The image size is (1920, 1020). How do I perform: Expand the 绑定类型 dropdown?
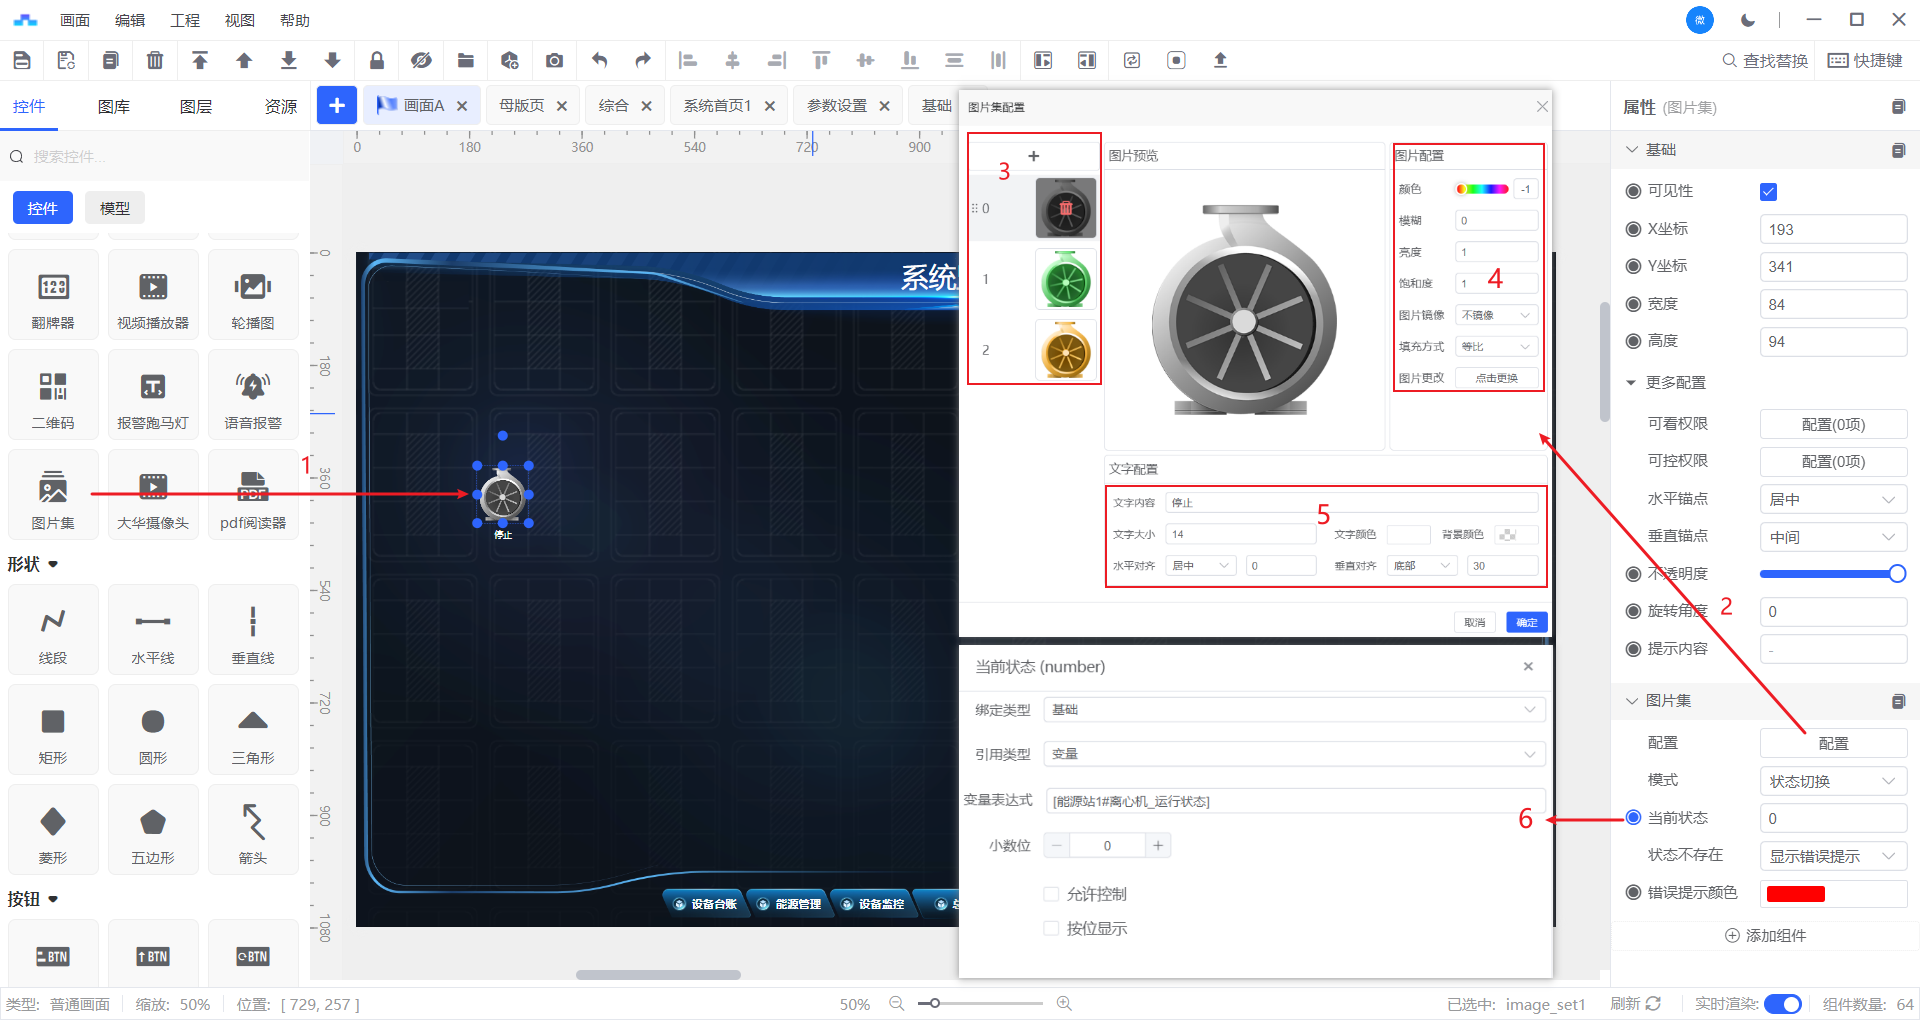pos(1293,710)
